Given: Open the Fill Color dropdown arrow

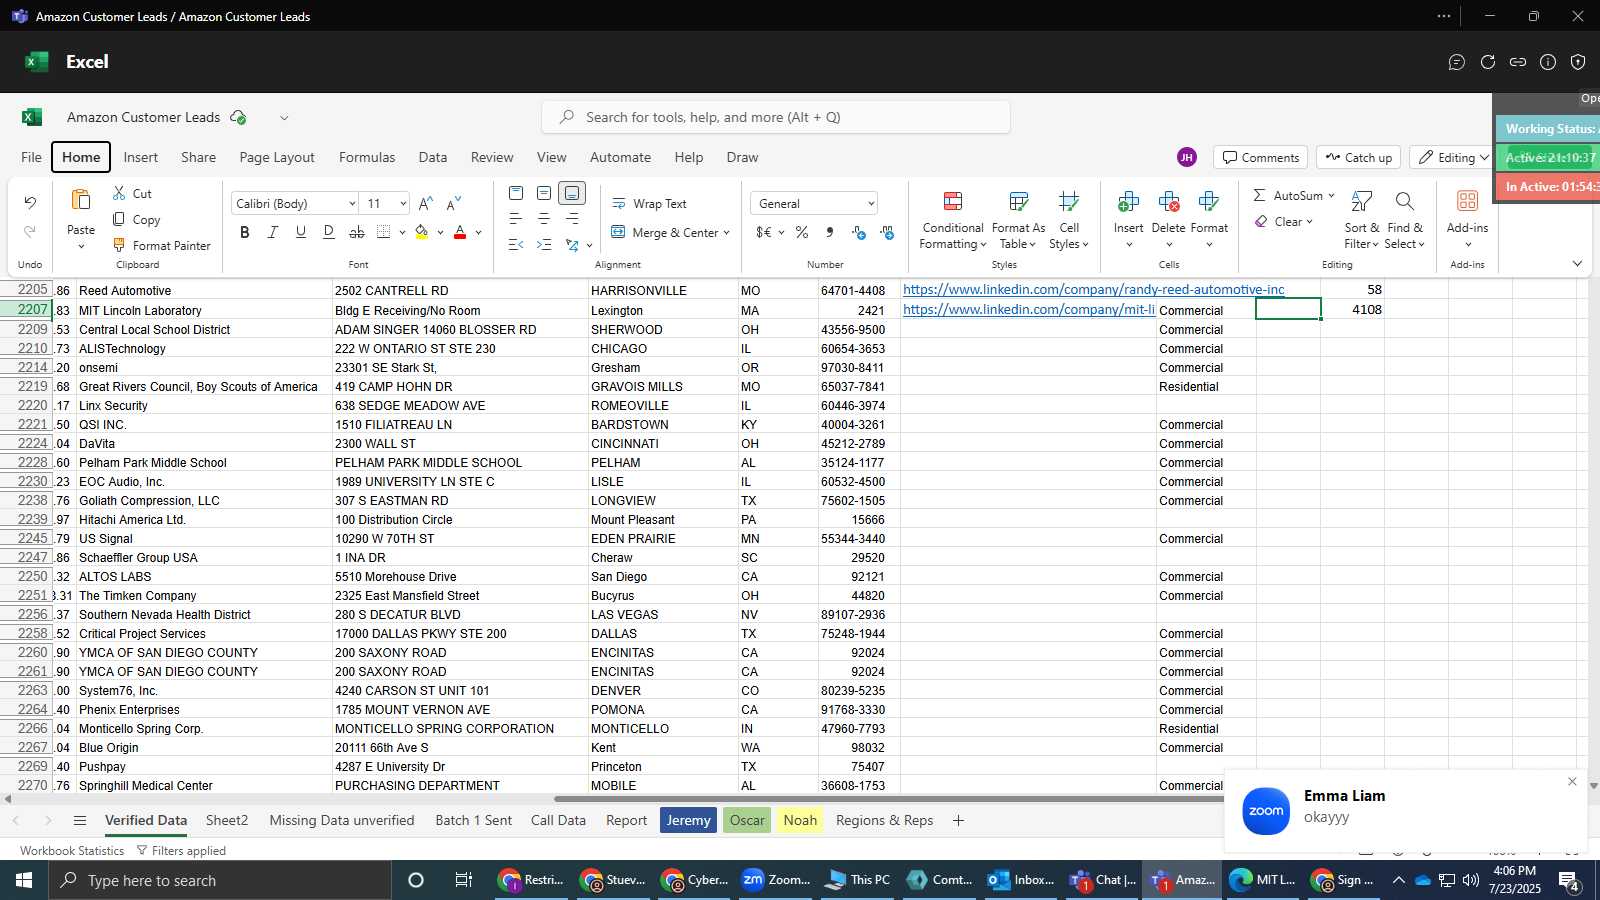Looking at the screenshot, I should tap(440, 232).
